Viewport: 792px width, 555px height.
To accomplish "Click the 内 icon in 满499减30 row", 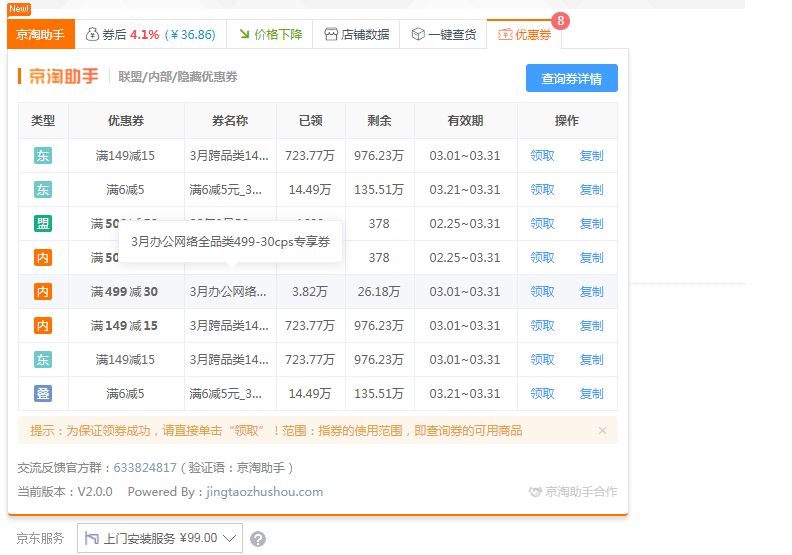I will [43, 291].
